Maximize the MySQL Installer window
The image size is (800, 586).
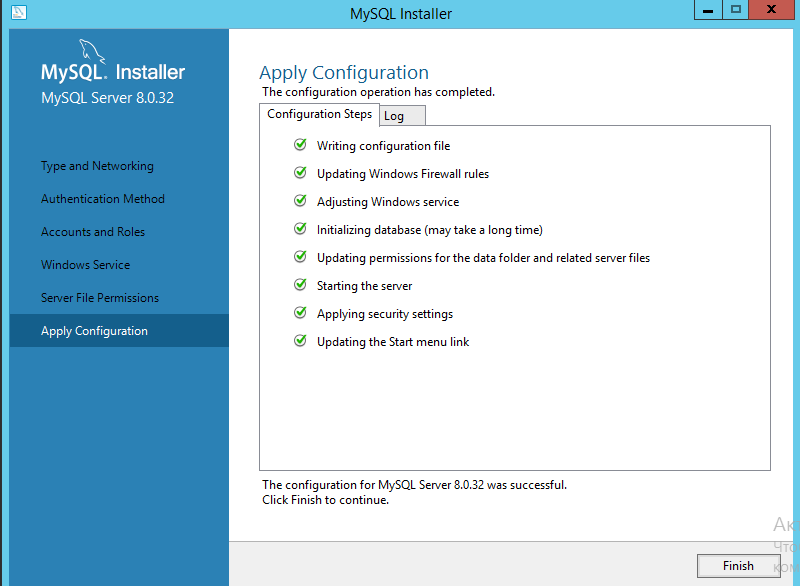point(735,10)
